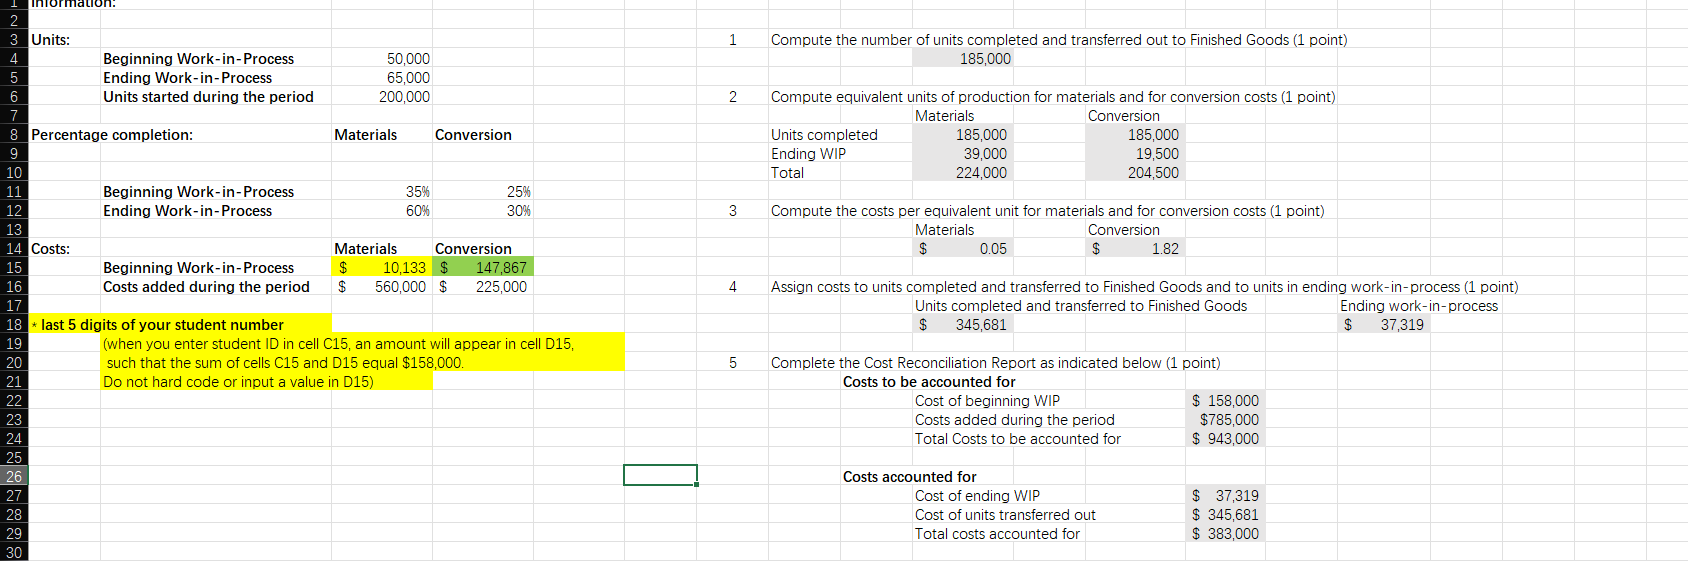Select the yellow beginning WIP materials cost 10,133
Viewport: 1688px width, 561px height.
point(382,268)
